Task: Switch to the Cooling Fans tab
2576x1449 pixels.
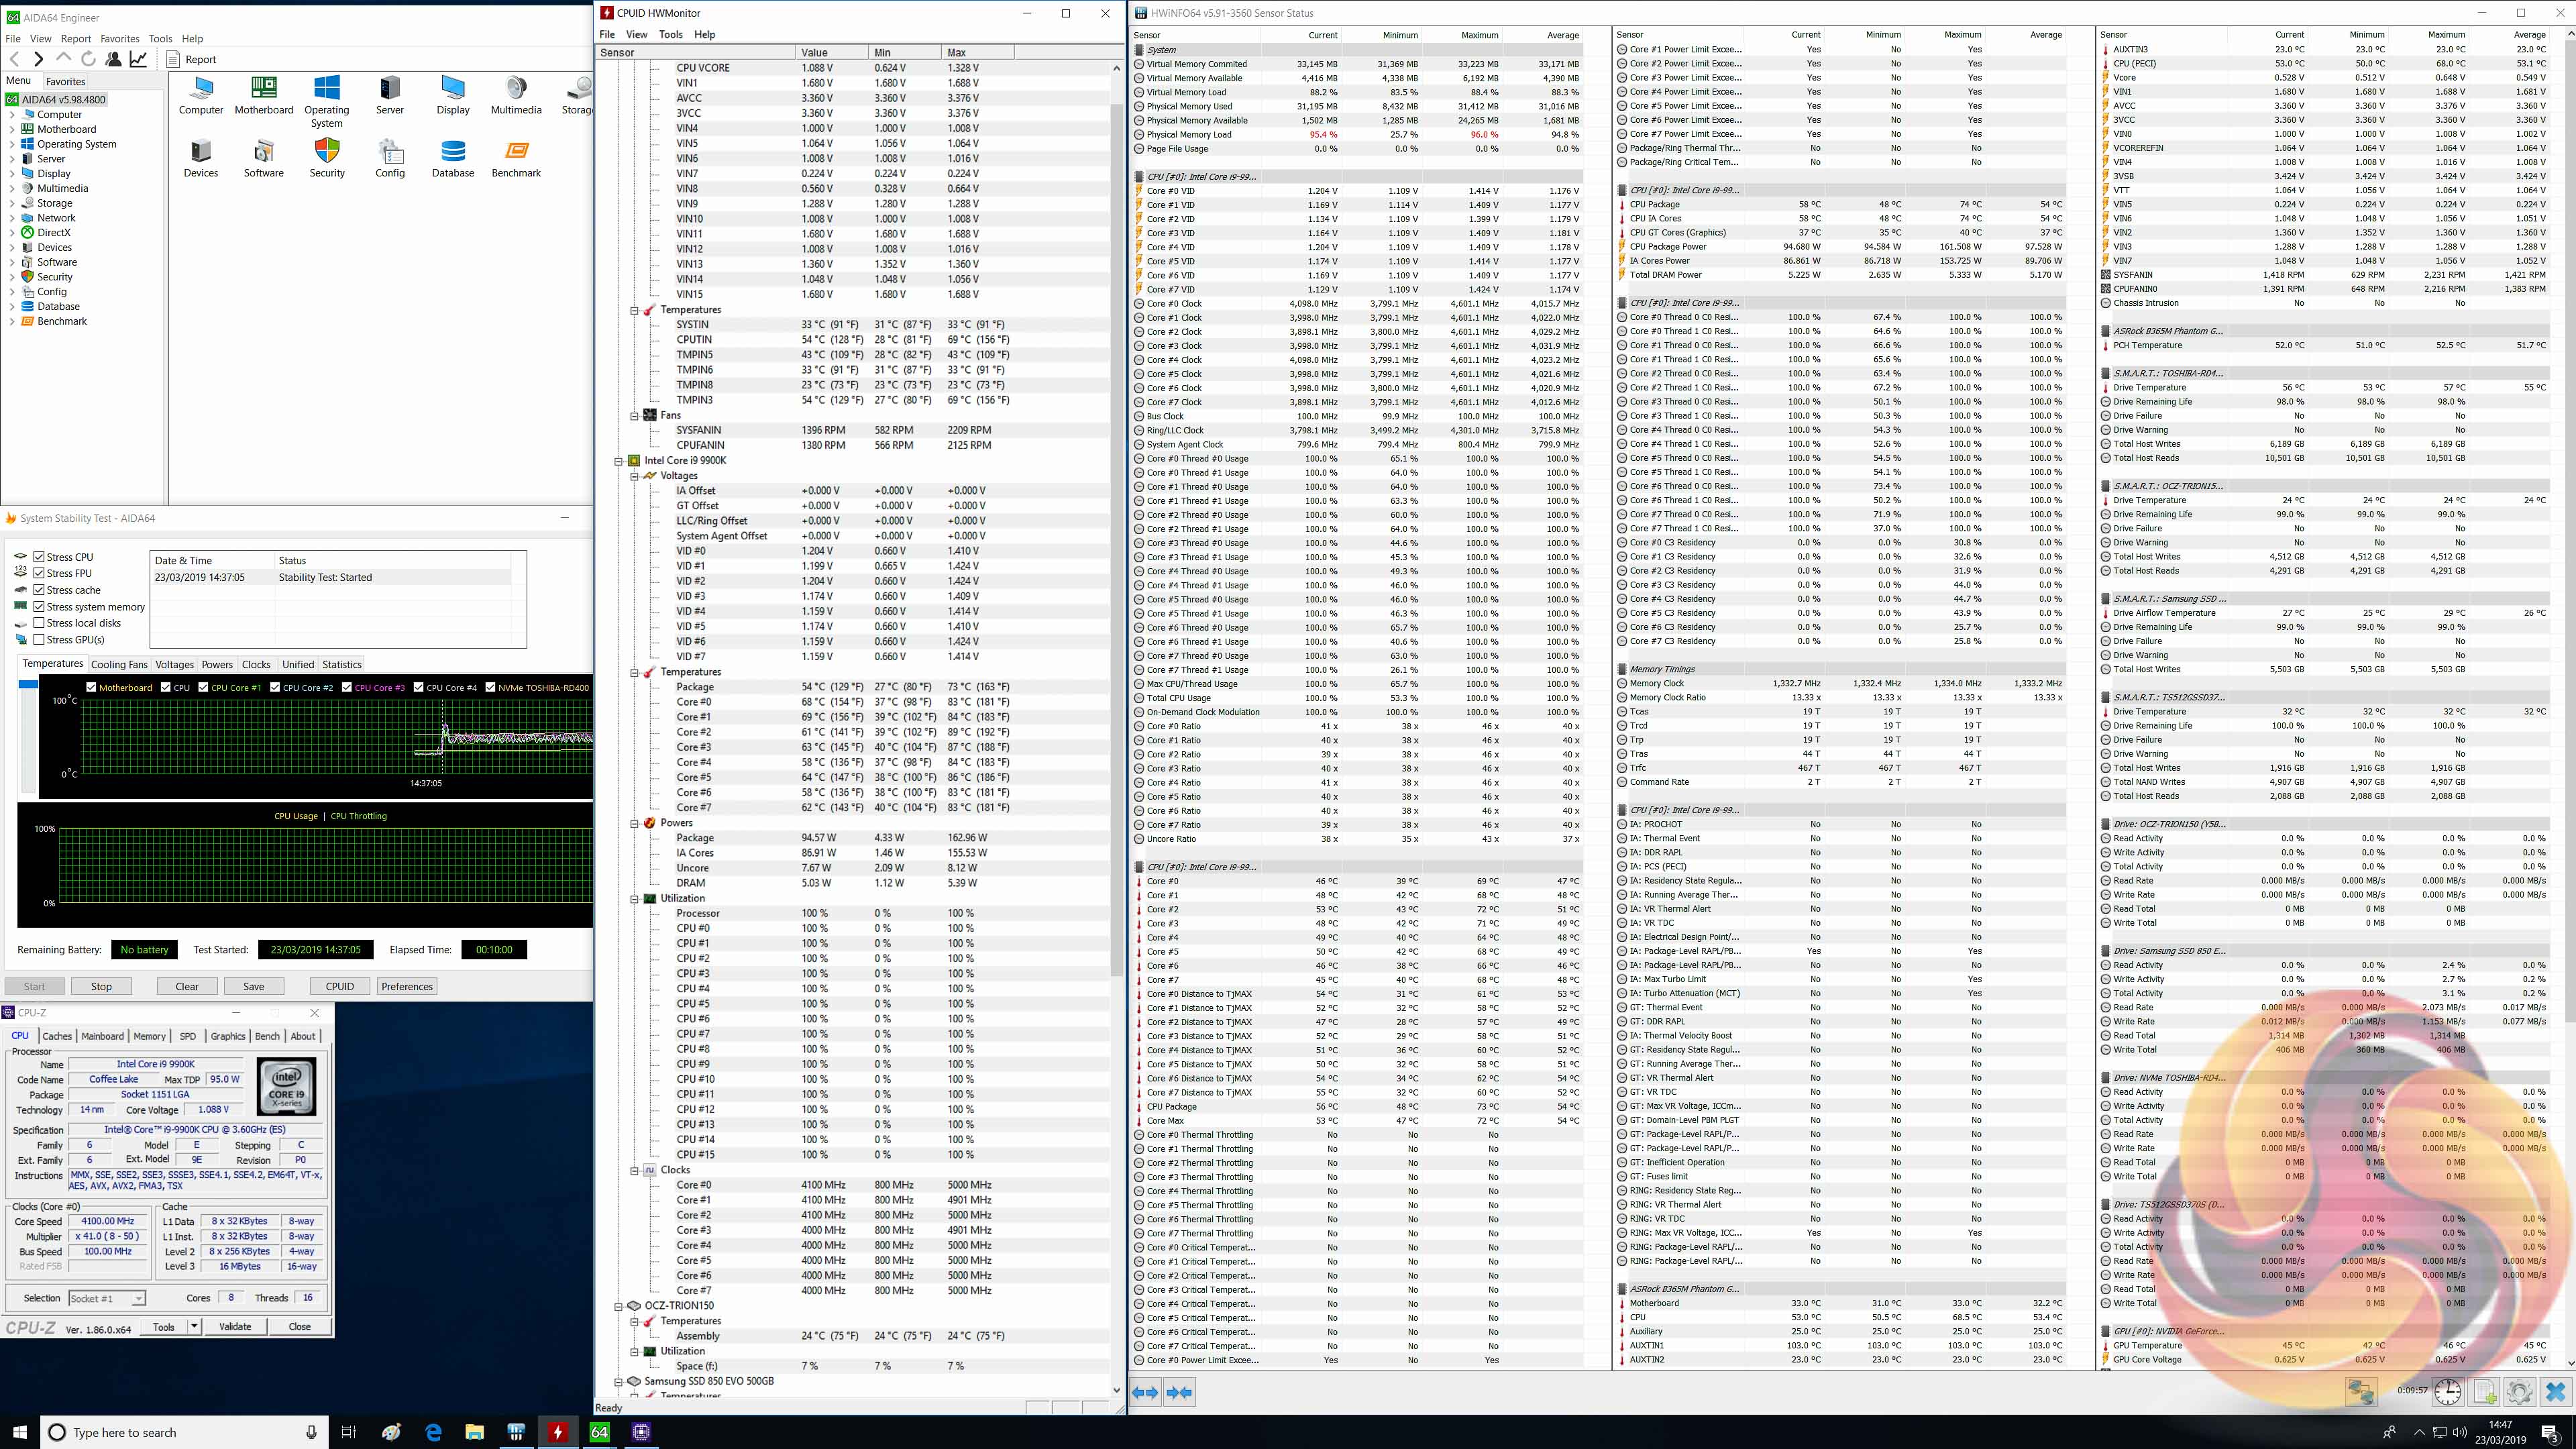Action: tap(119, 664)
